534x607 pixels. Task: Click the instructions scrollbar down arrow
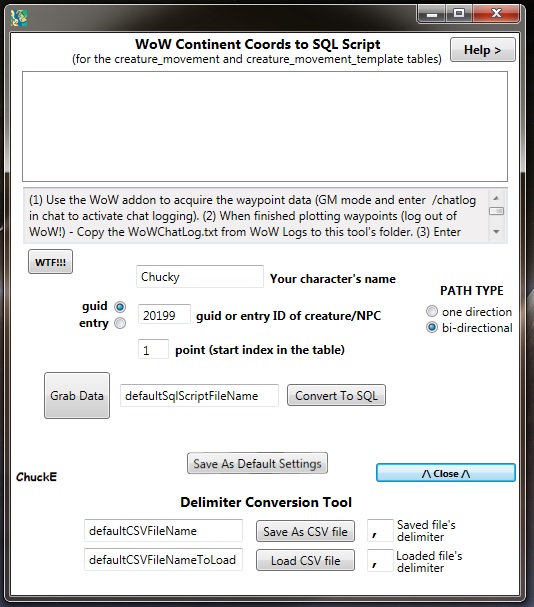click(x=496, y=232)
